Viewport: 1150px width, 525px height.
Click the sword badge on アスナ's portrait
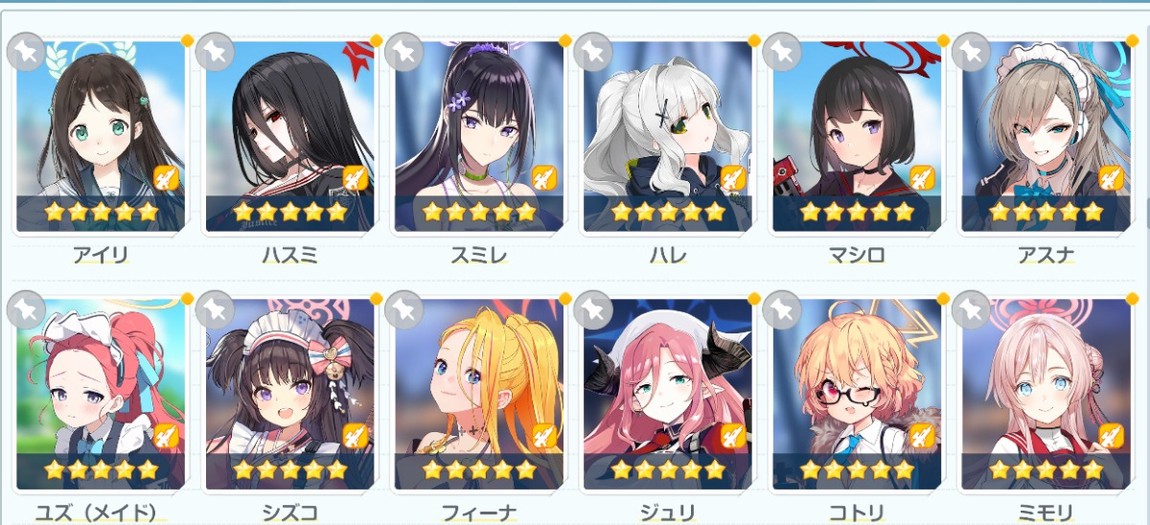[1112, 178]
